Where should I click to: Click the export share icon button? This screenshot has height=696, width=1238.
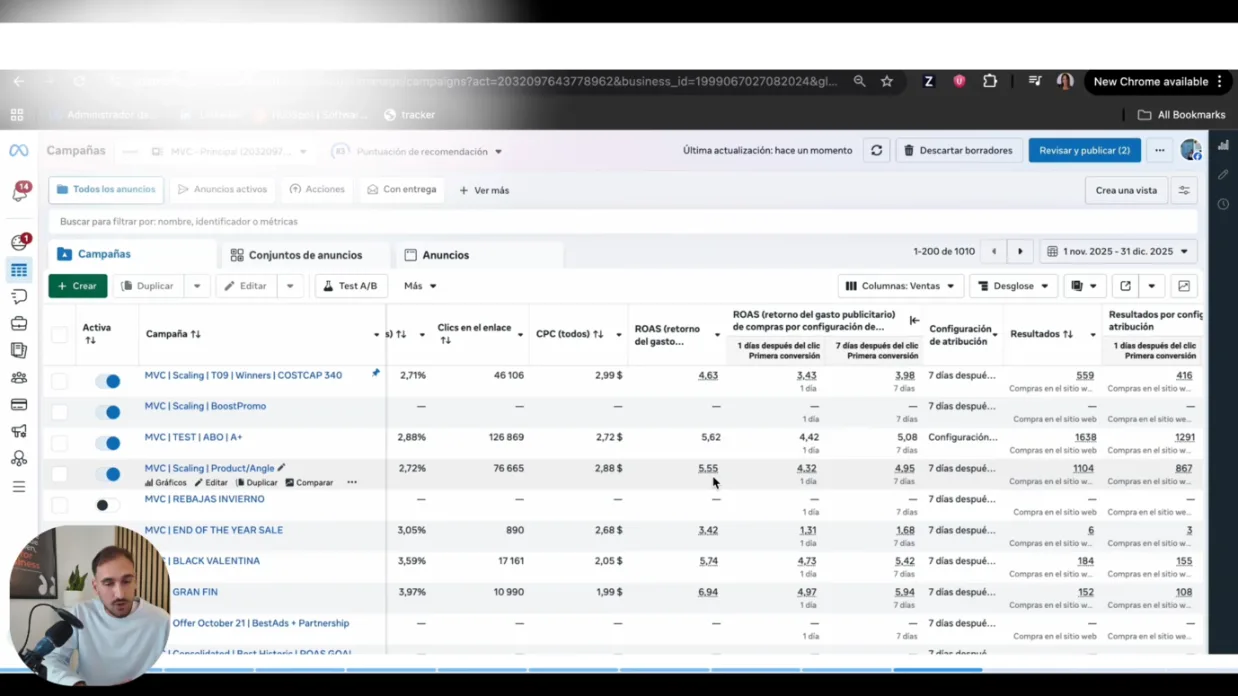click(1125, 286)
